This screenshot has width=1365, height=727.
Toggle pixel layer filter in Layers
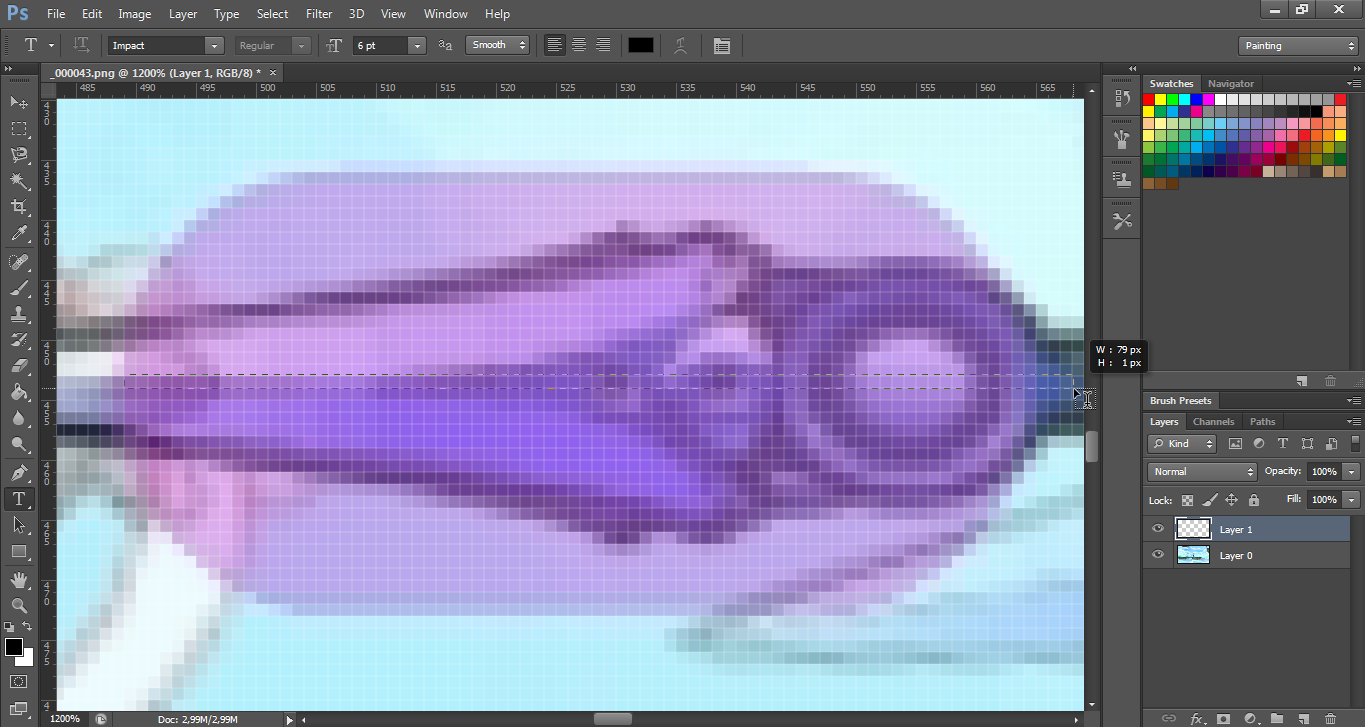pyautogui.click(x=1235, y=443)
